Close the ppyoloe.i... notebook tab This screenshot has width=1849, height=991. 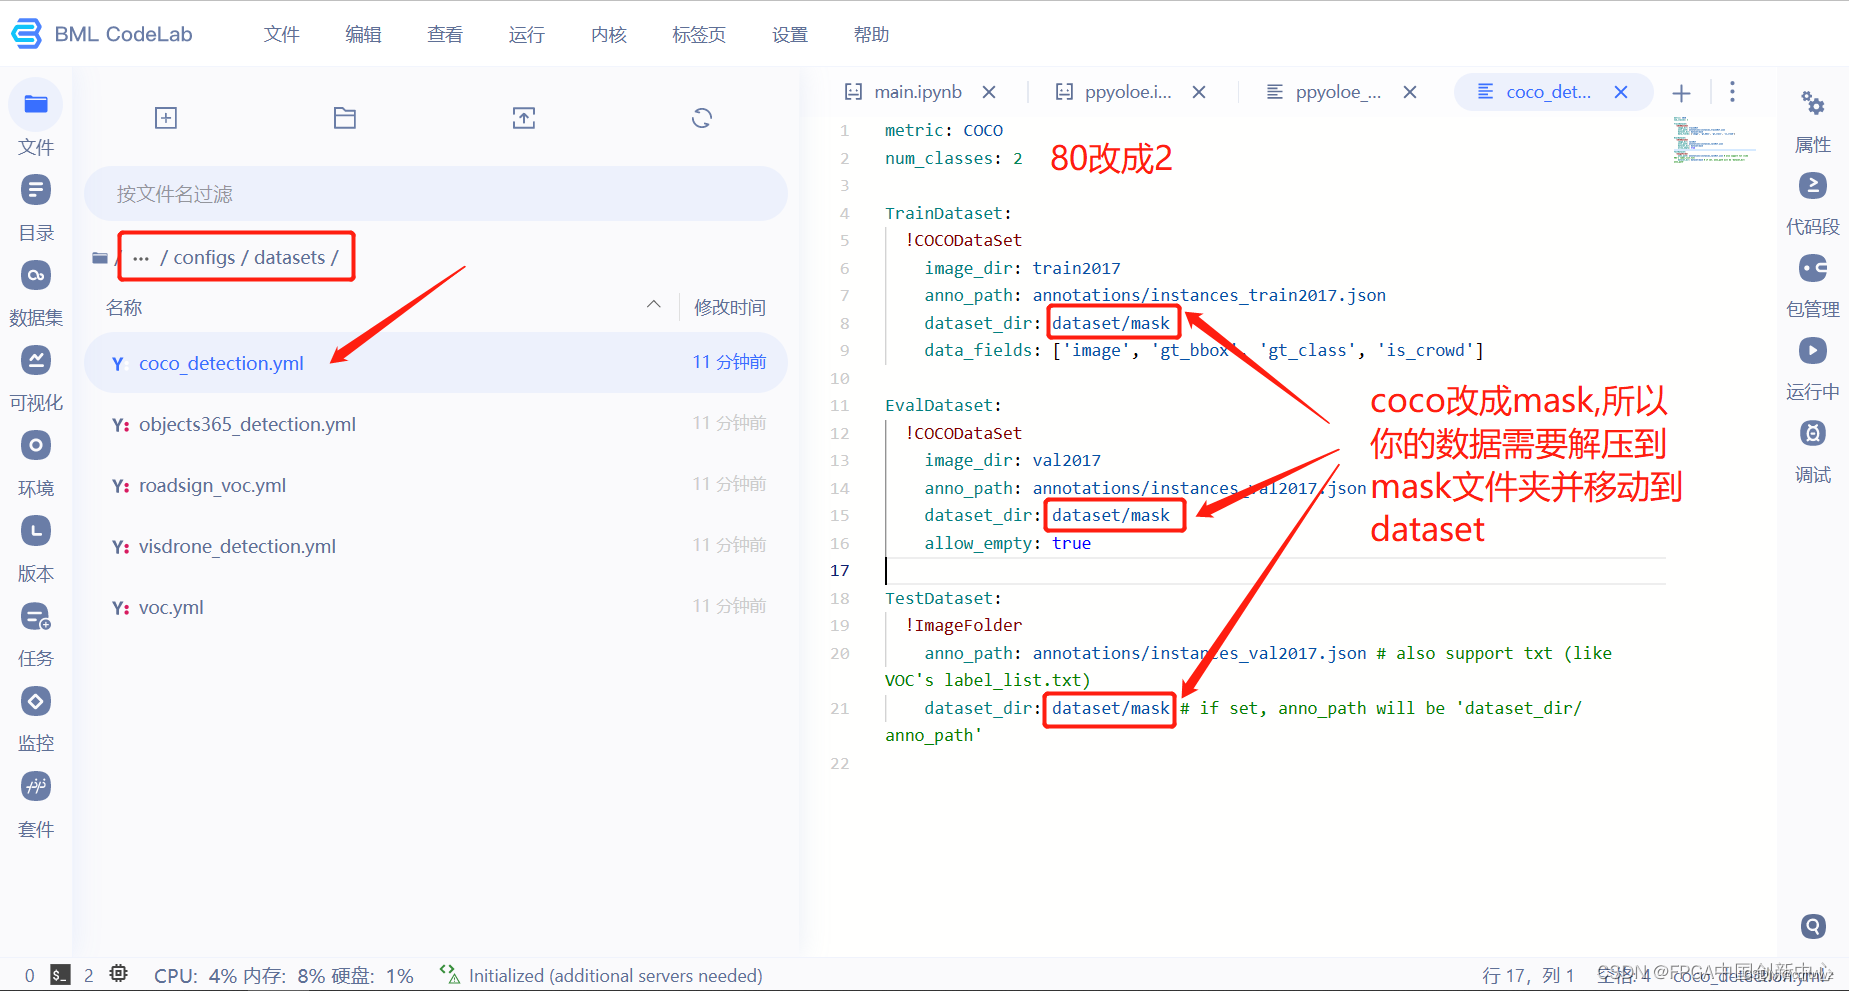(1199, 92)
